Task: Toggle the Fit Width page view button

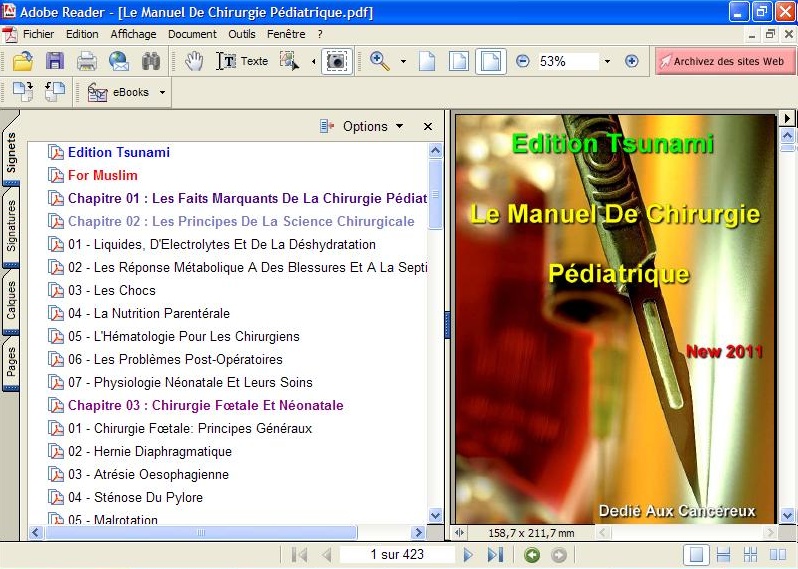Action: (490, 61)
